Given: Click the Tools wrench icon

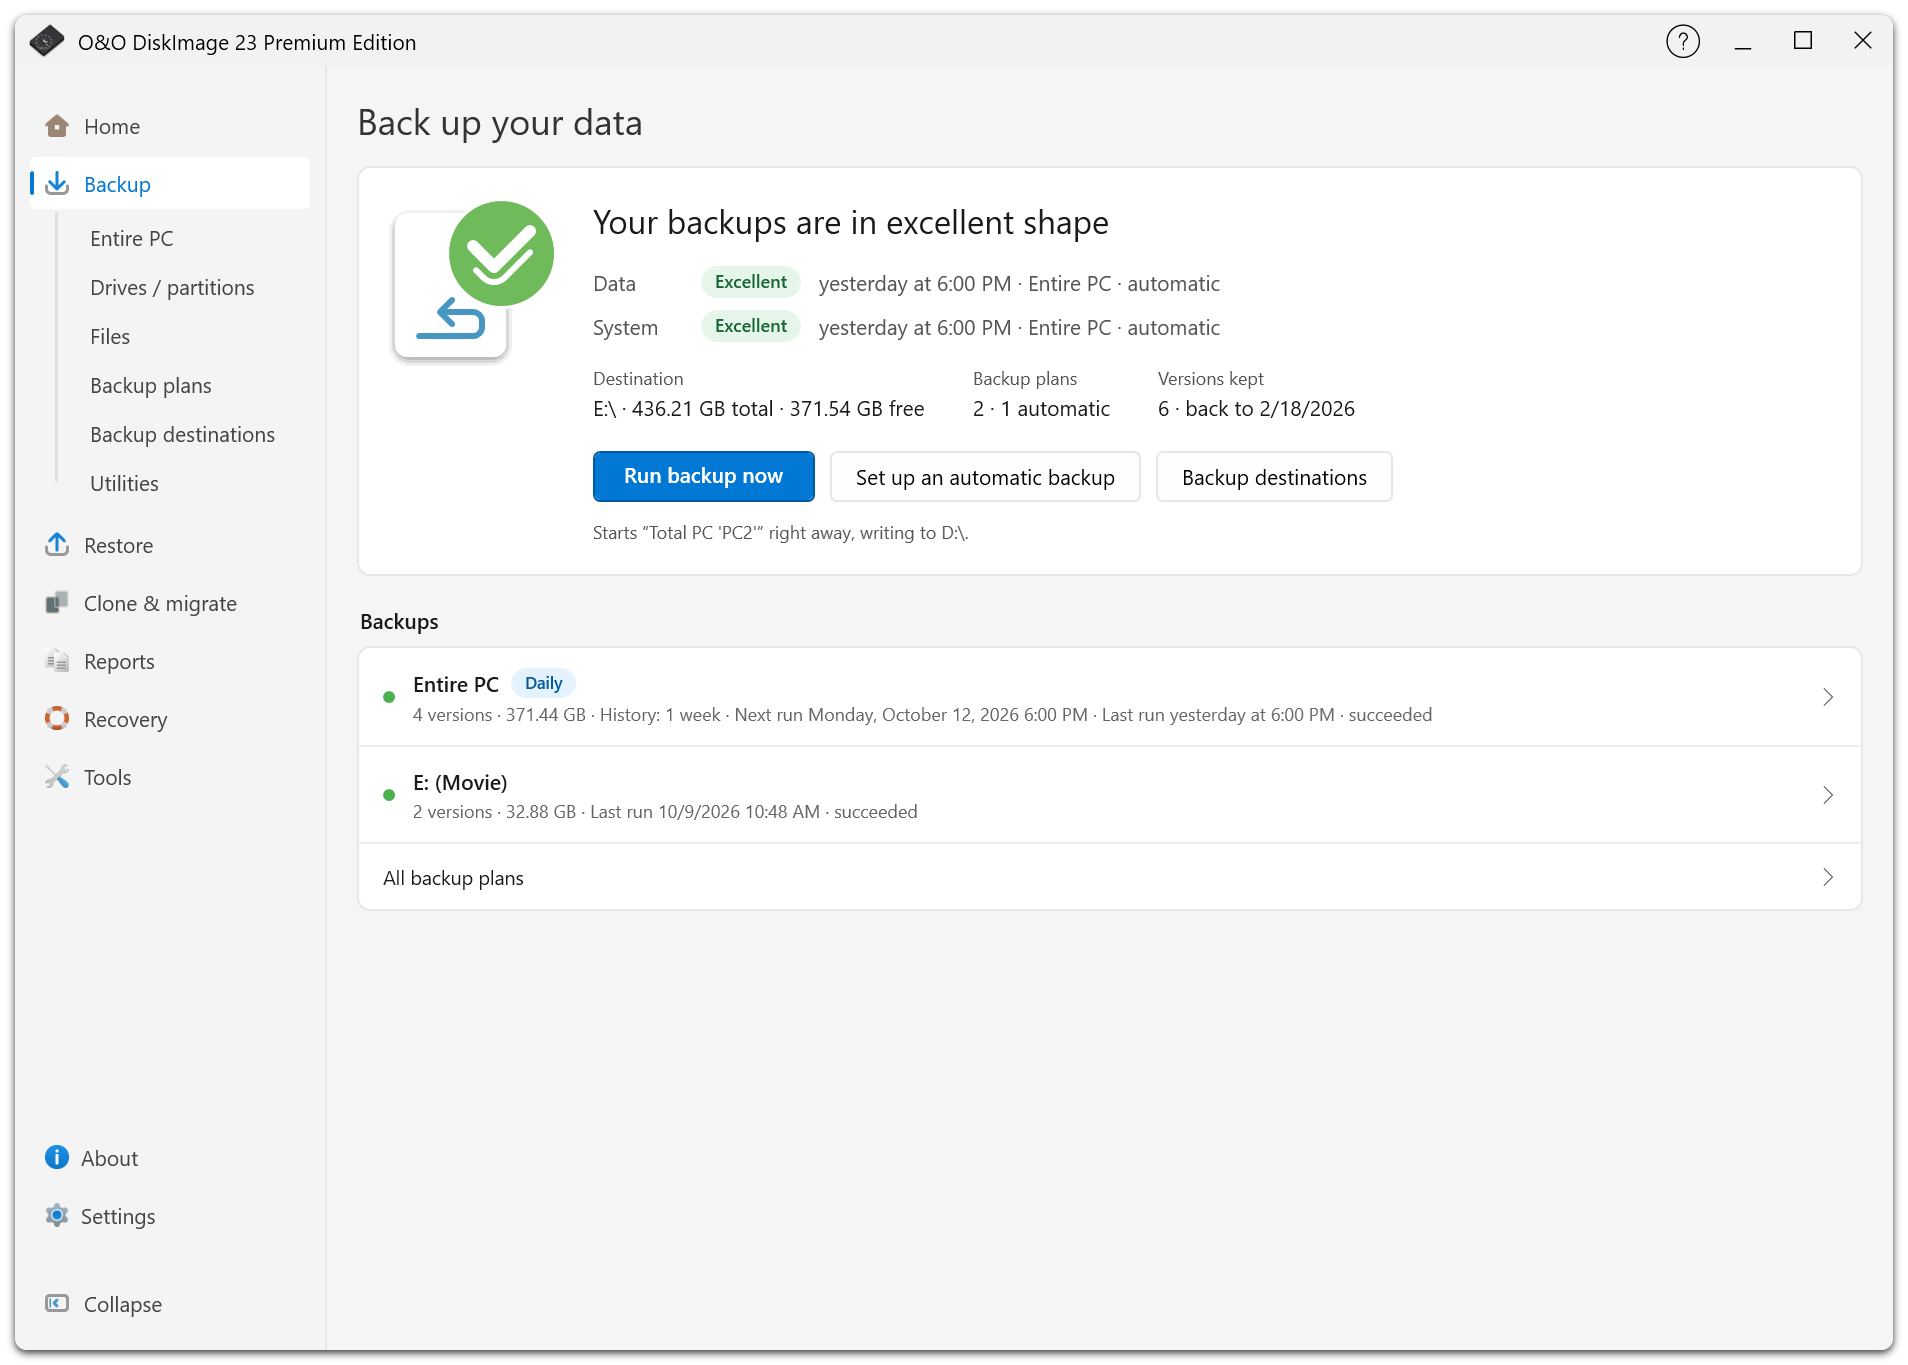Looking at the screenshot, I should click(x=57, y=777).
